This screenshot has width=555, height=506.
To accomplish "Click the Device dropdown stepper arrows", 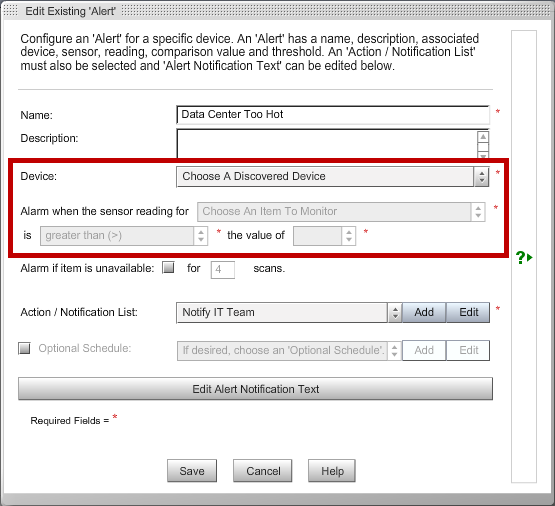I will point(481,176).
